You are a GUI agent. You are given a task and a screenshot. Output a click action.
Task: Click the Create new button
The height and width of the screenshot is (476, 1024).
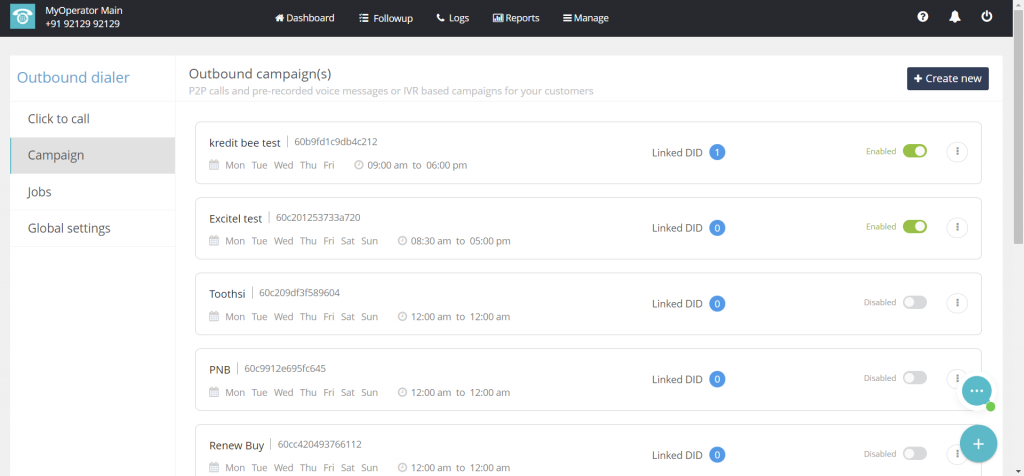948,78
